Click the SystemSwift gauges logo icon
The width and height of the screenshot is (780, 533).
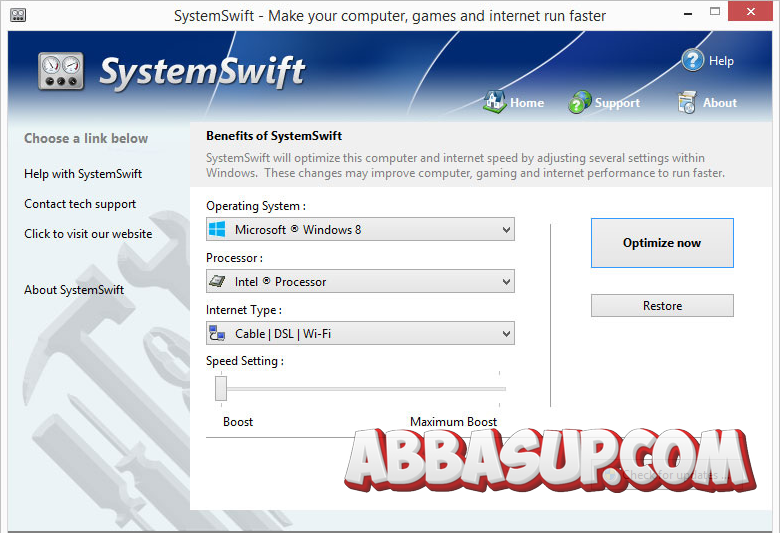point(61,71)
